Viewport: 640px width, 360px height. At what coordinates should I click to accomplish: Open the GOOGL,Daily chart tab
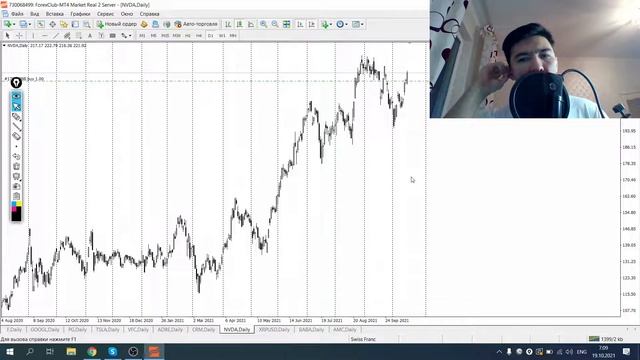45,329
